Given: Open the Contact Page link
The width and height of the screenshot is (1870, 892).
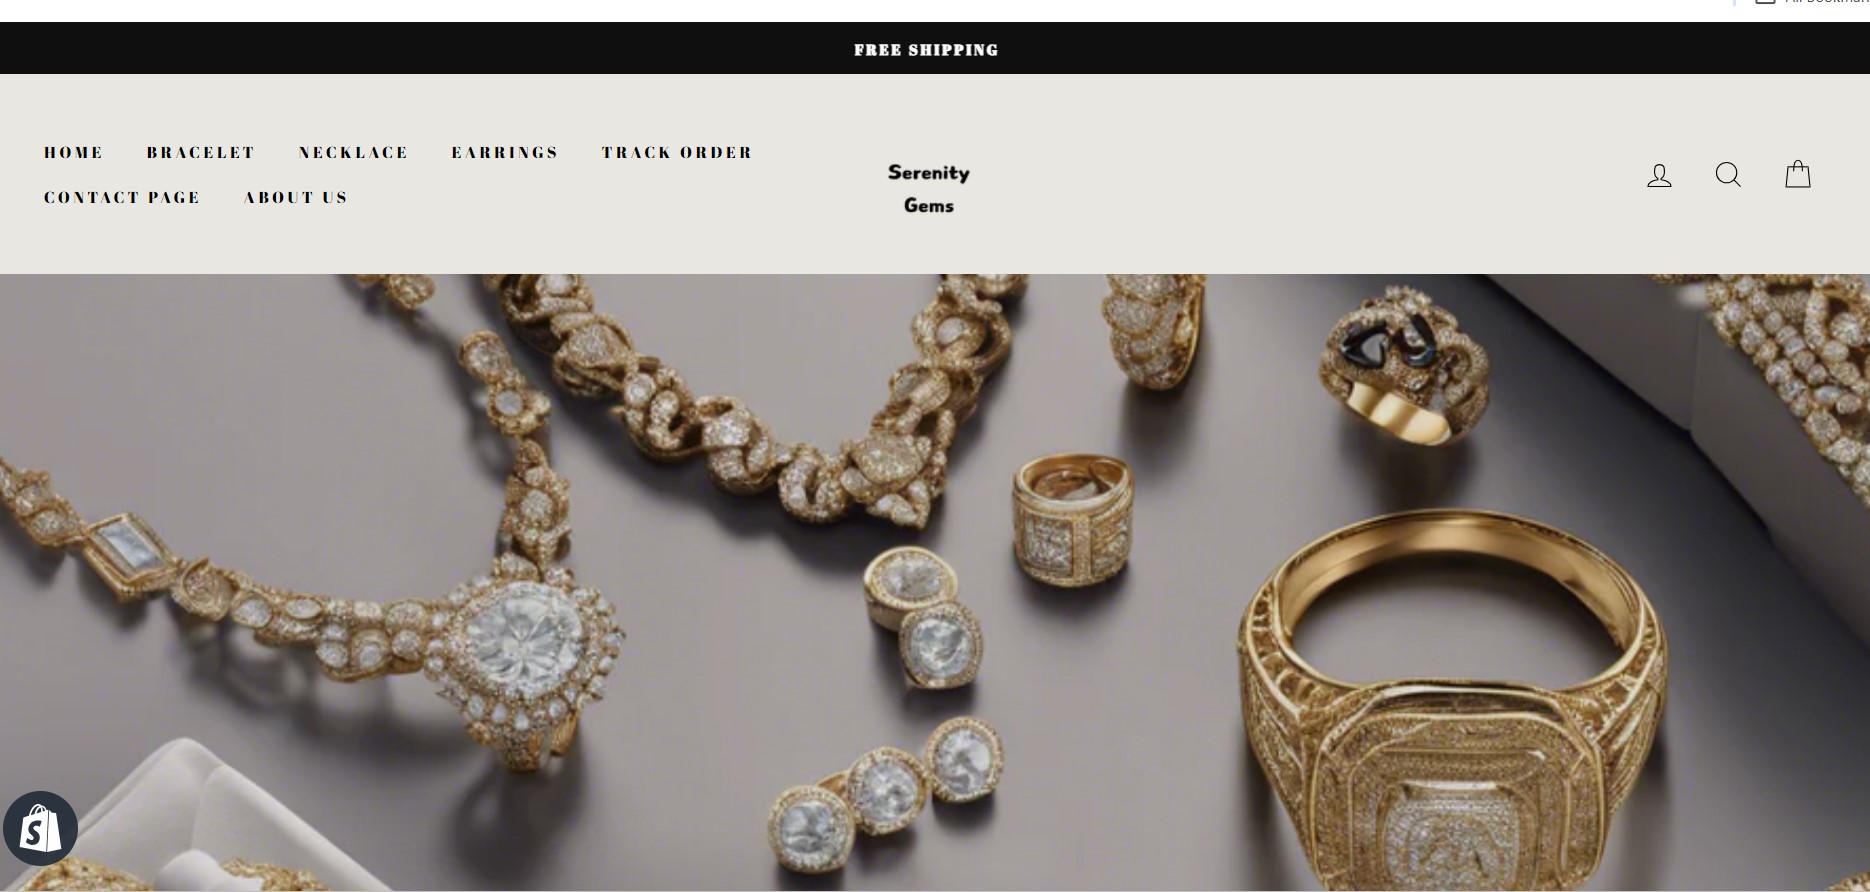Looking at the screenshot, I should click(122, 197).
